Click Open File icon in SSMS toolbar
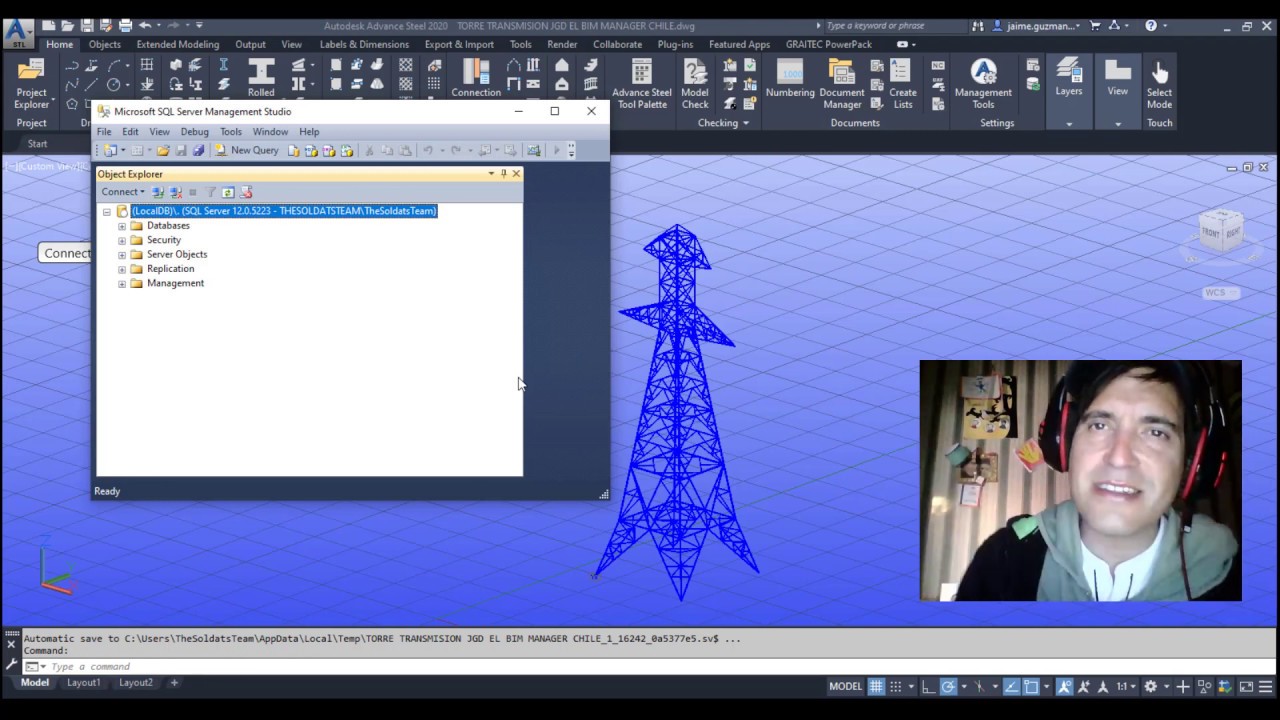Viewport: 1280px width, 720px height. pos(163,150)
